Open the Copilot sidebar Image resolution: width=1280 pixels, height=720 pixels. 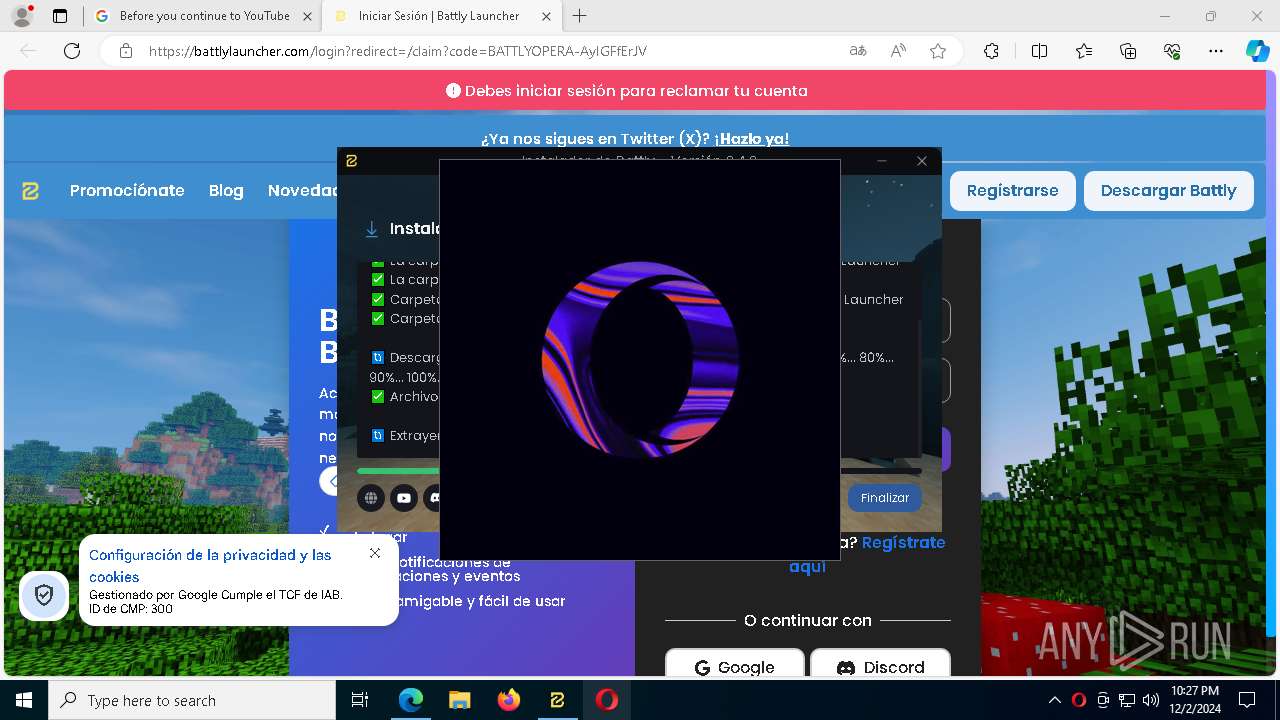tap(1257, 51)
